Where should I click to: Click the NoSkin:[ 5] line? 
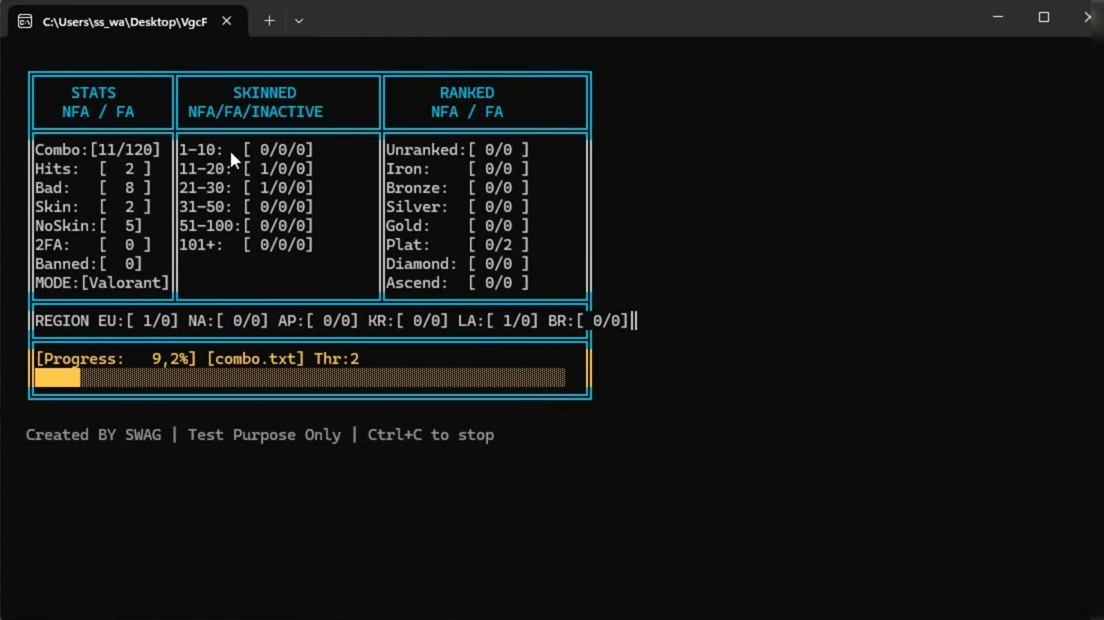pos(89,226)
